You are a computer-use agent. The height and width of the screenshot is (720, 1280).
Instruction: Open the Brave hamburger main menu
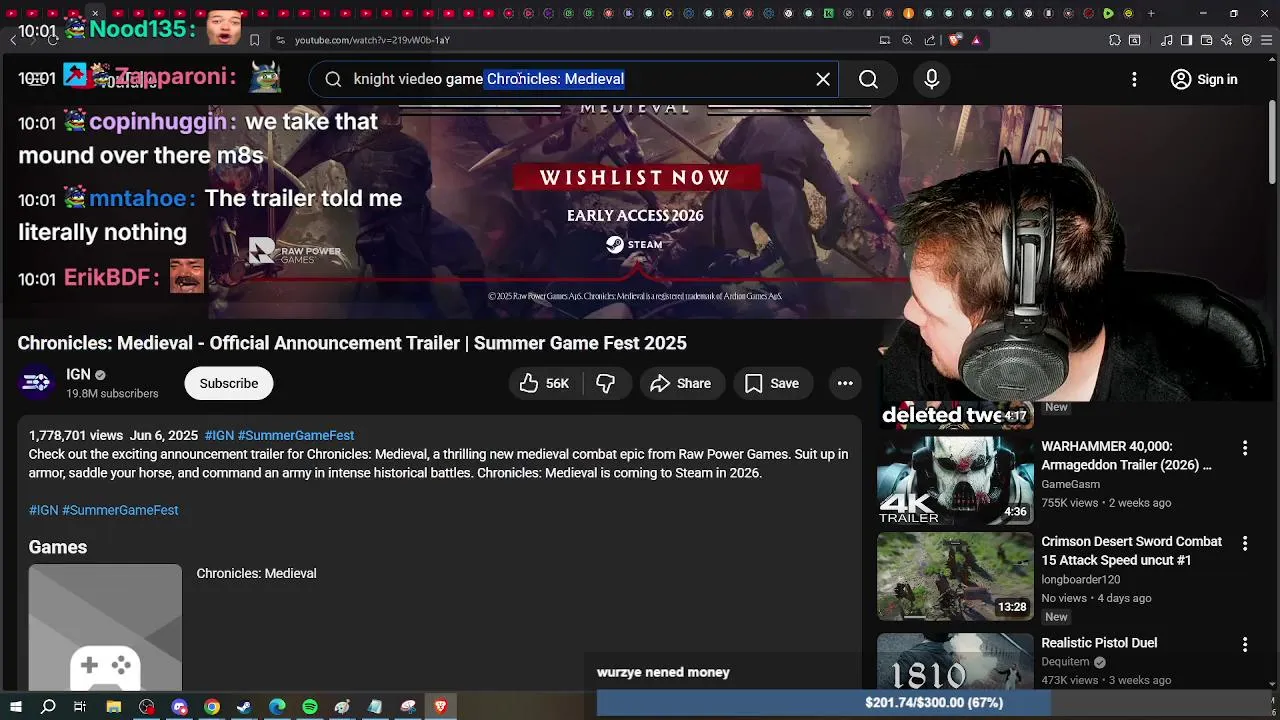[x=1266, y=40]
